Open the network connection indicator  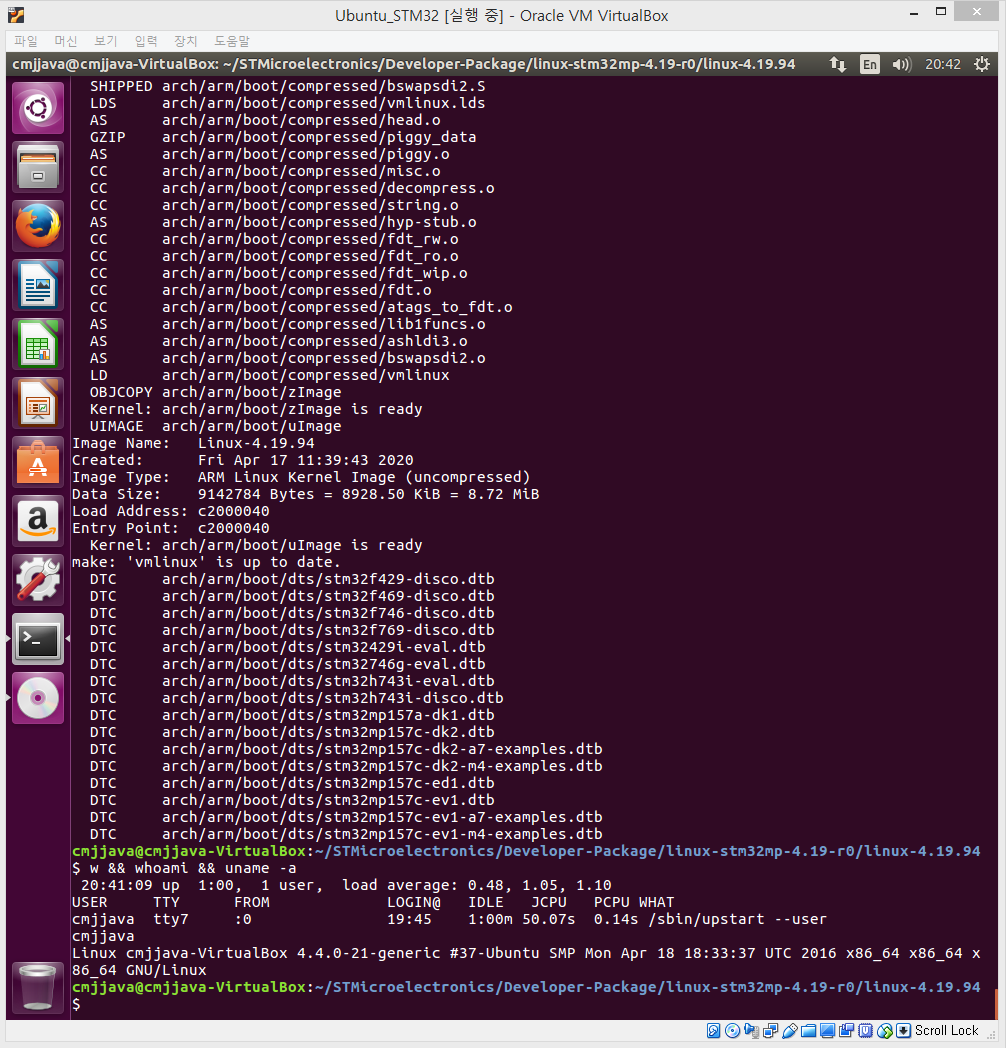click(x=838, y=64)
